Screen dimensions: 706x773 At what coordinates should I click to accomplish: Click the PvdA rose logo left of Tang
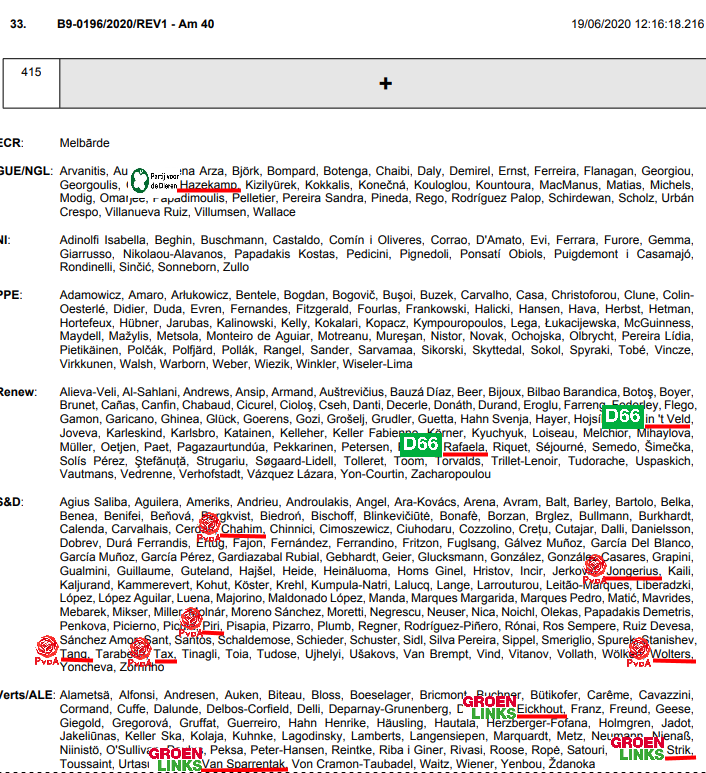click(x=47, y=651)
